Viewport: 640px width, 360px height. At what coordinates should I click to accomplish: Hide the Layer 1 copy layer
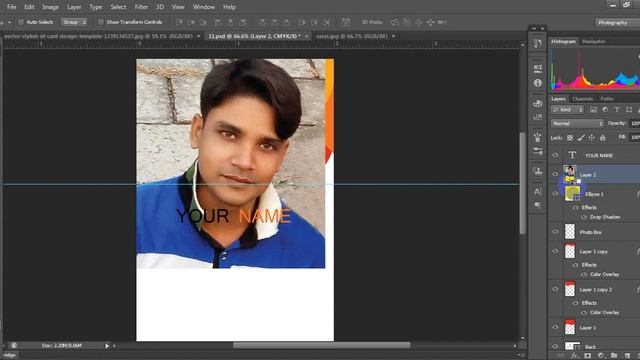(x=555, y=251)
